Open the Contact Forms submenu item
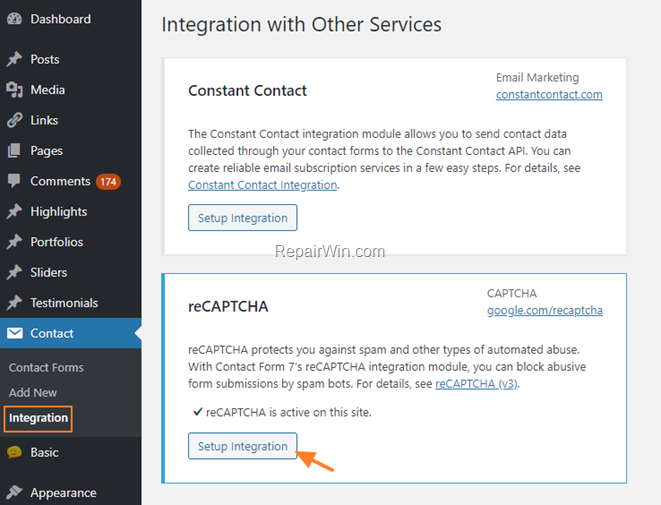Screen dimensions: 661x505 [46, 368]
